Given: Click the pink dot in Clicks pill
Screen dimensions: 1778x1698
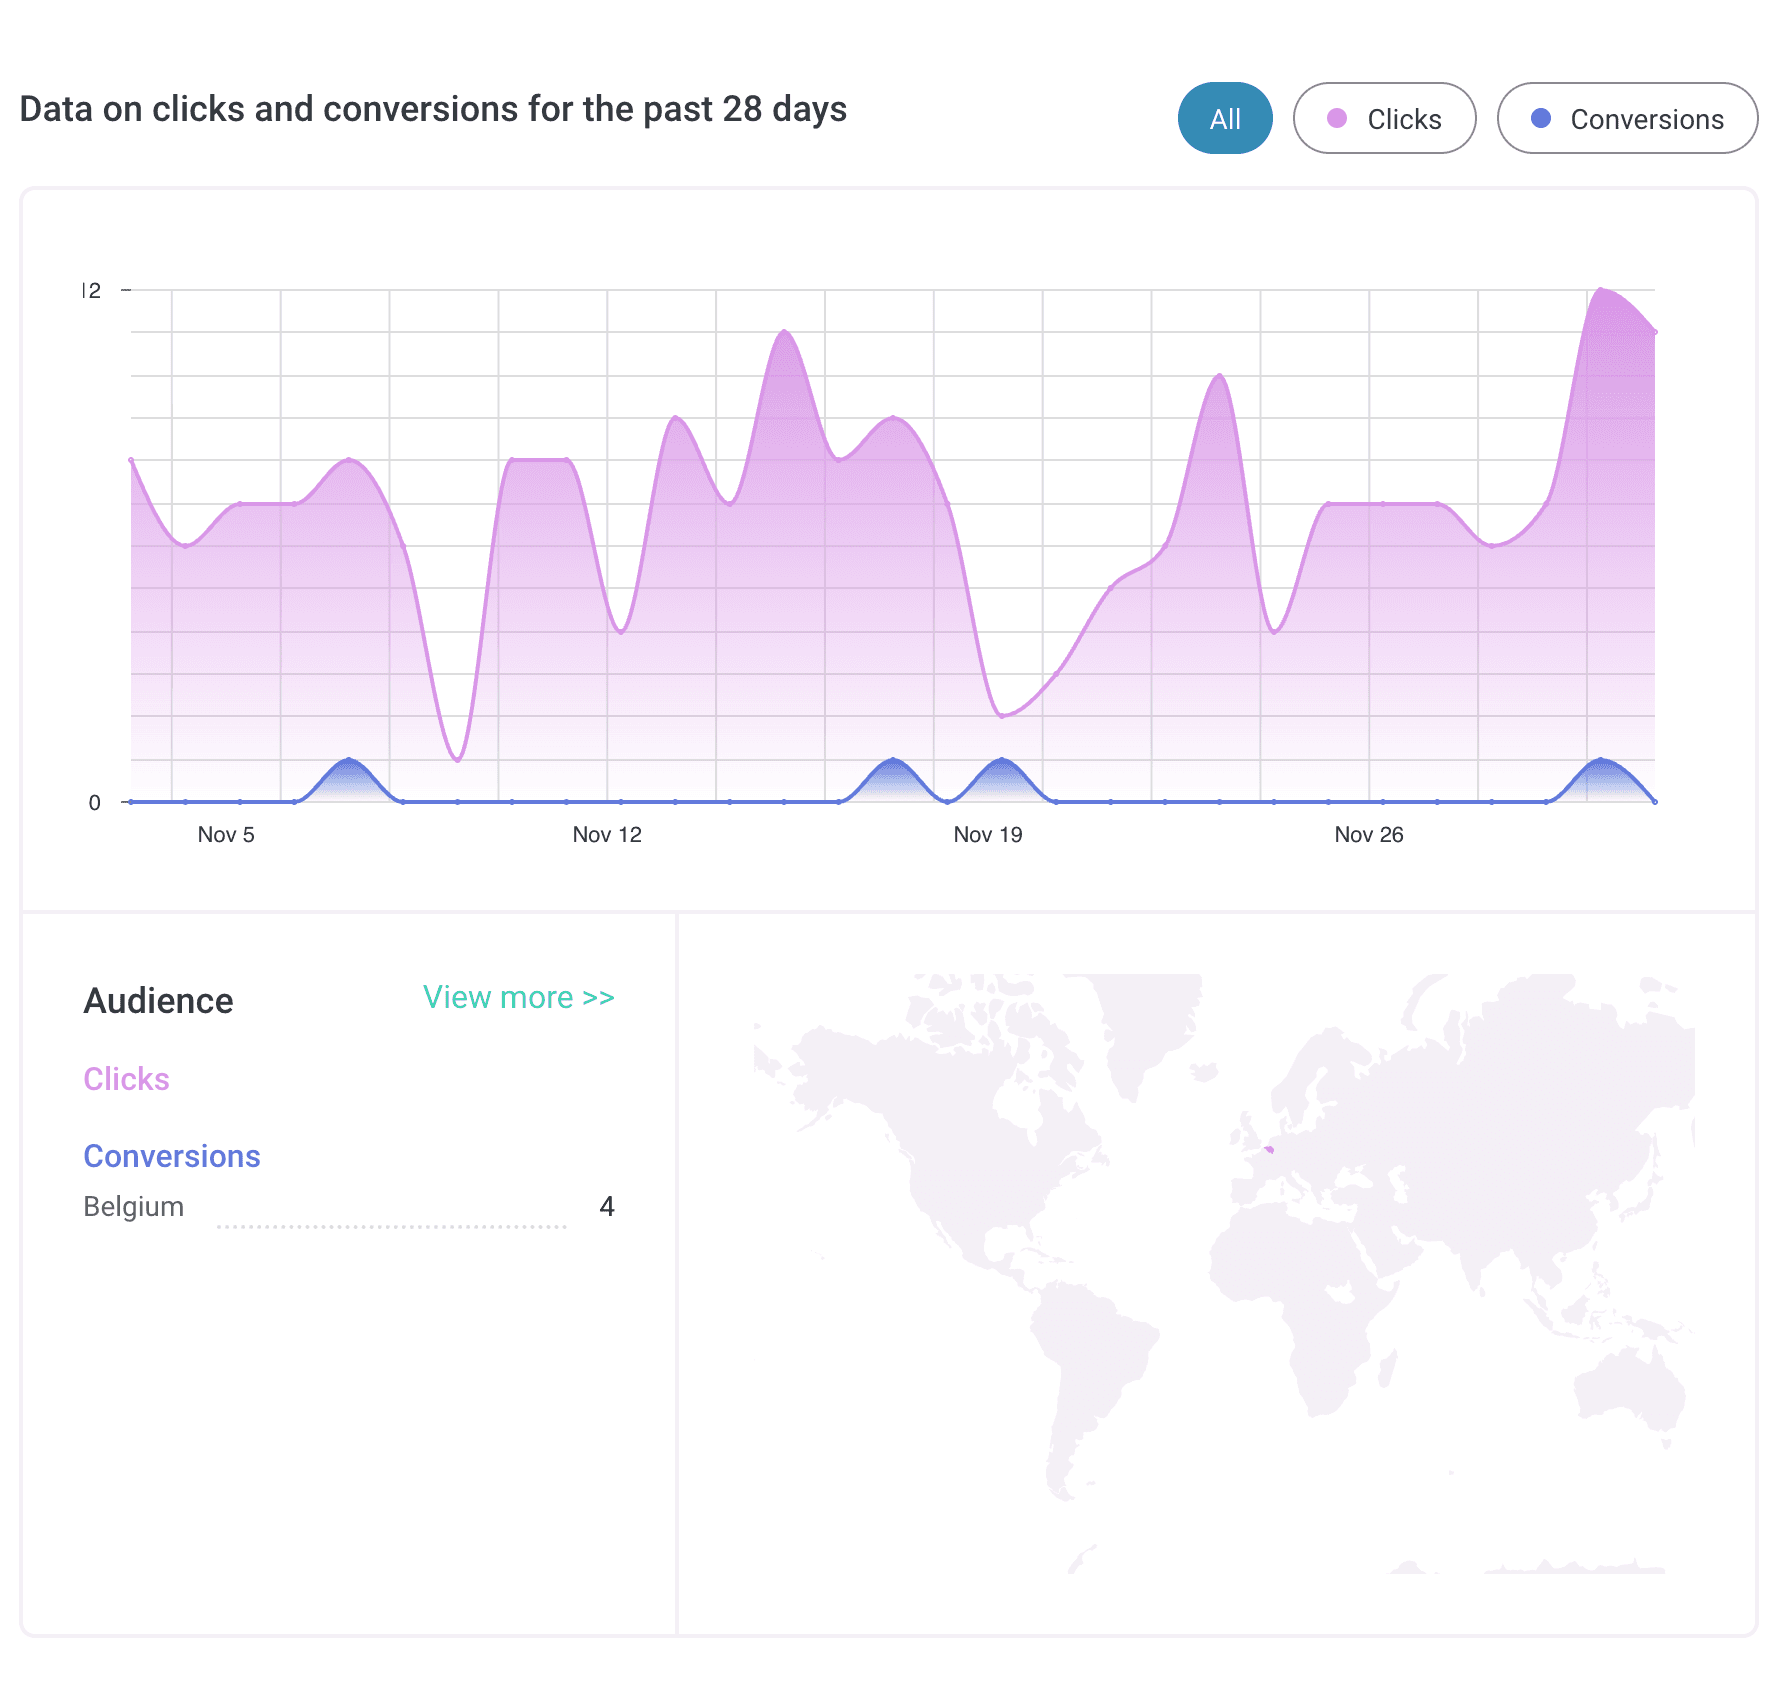Looking at the screenshot, I should (x=1337, y=118).
